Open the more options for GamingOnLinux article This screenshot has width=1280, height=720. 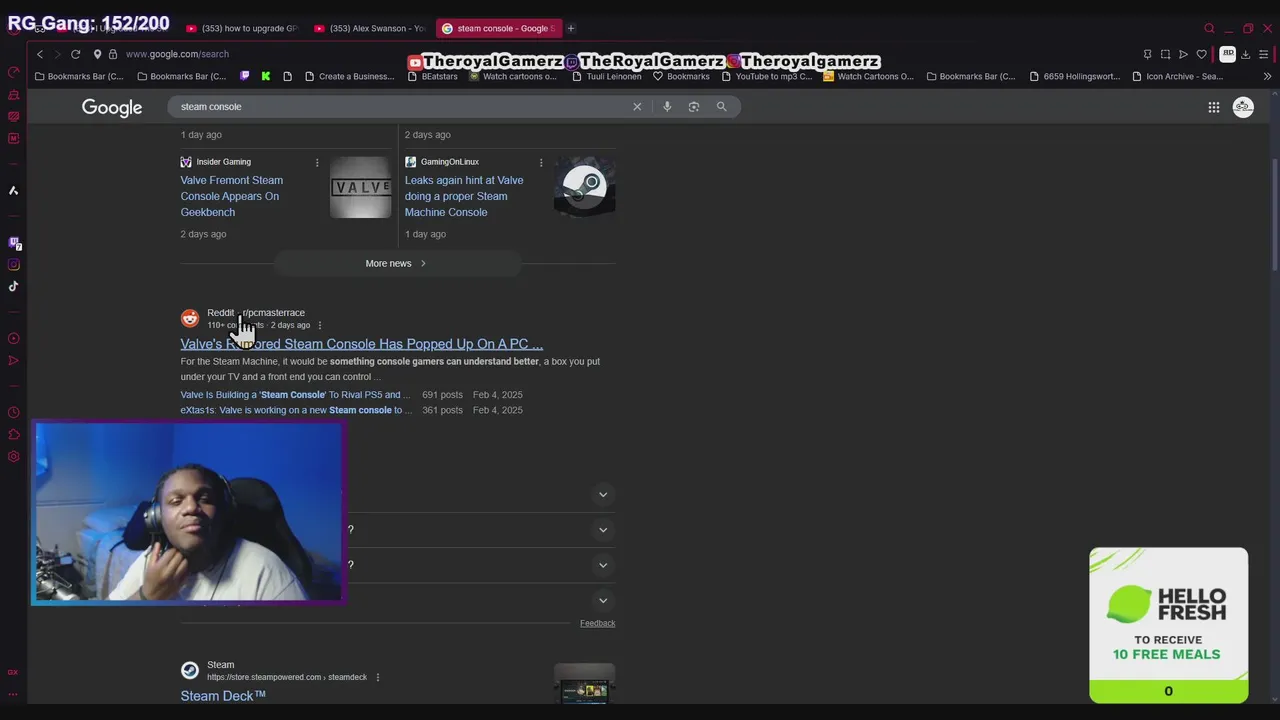click(x=541, y=162)
